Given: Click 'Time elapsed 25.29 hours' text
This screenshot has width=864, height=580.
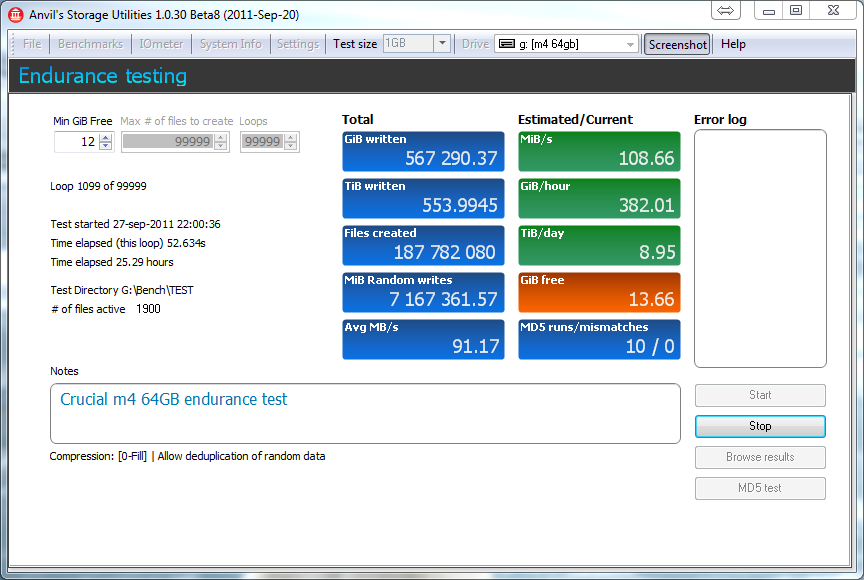Looking at the screenshot, I should [112, 262].
